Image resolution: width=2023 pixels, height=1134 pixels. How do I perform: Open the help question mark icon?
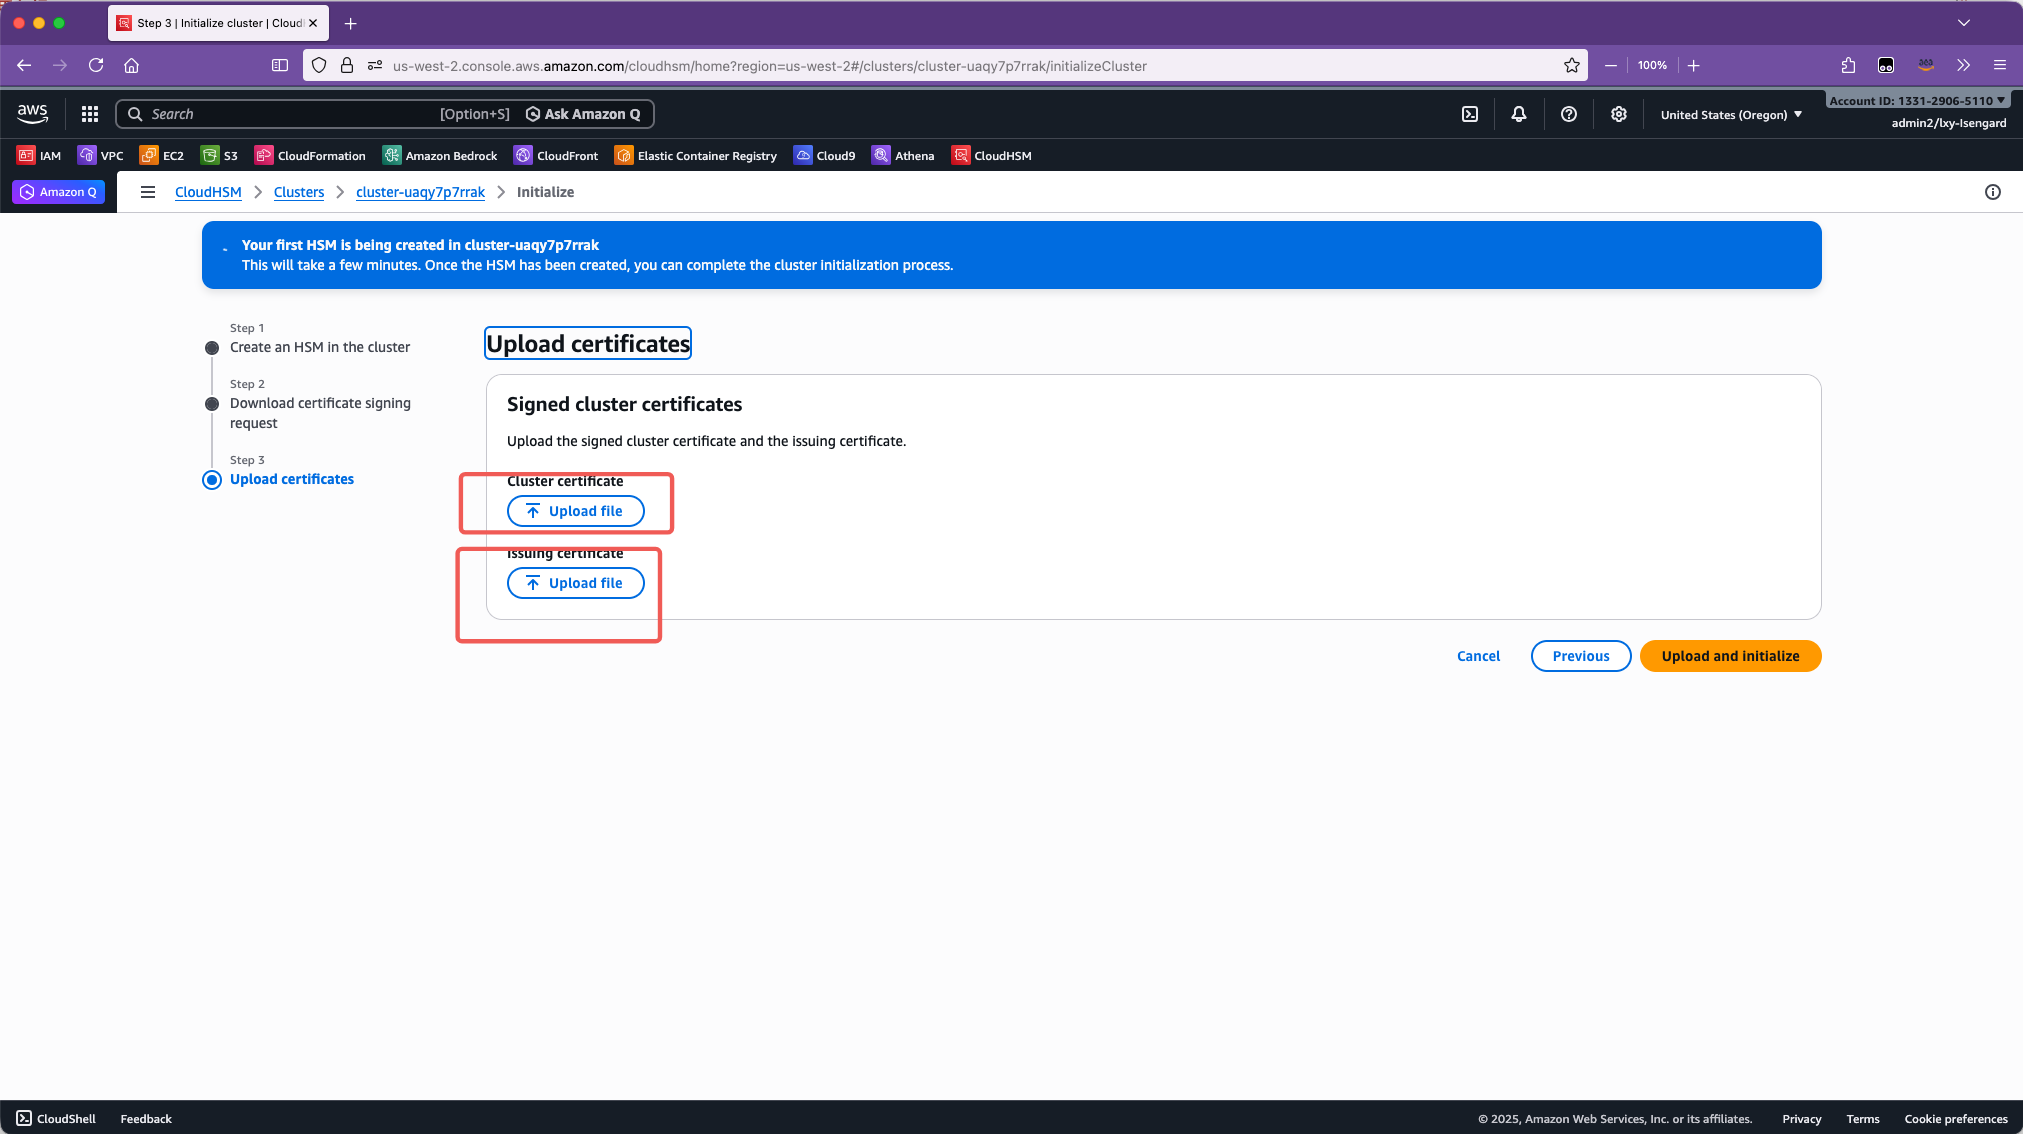[1569, 114]
